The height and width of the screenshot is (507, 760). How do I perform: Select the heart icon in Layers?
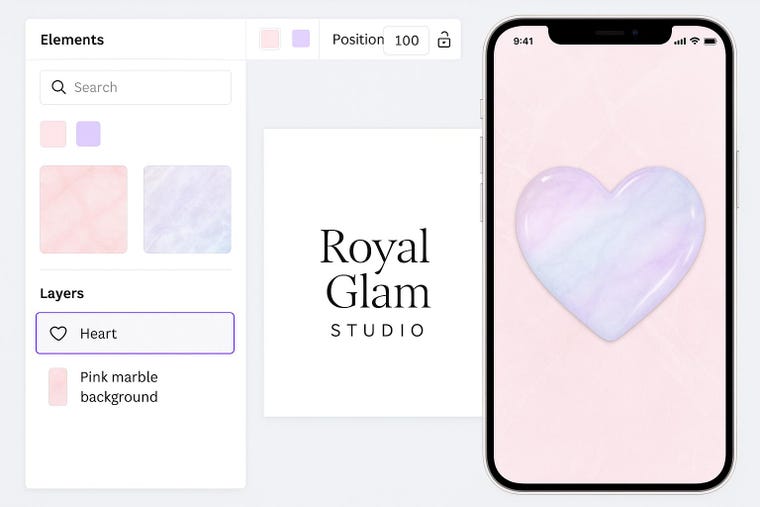click(x=58, y=333)
